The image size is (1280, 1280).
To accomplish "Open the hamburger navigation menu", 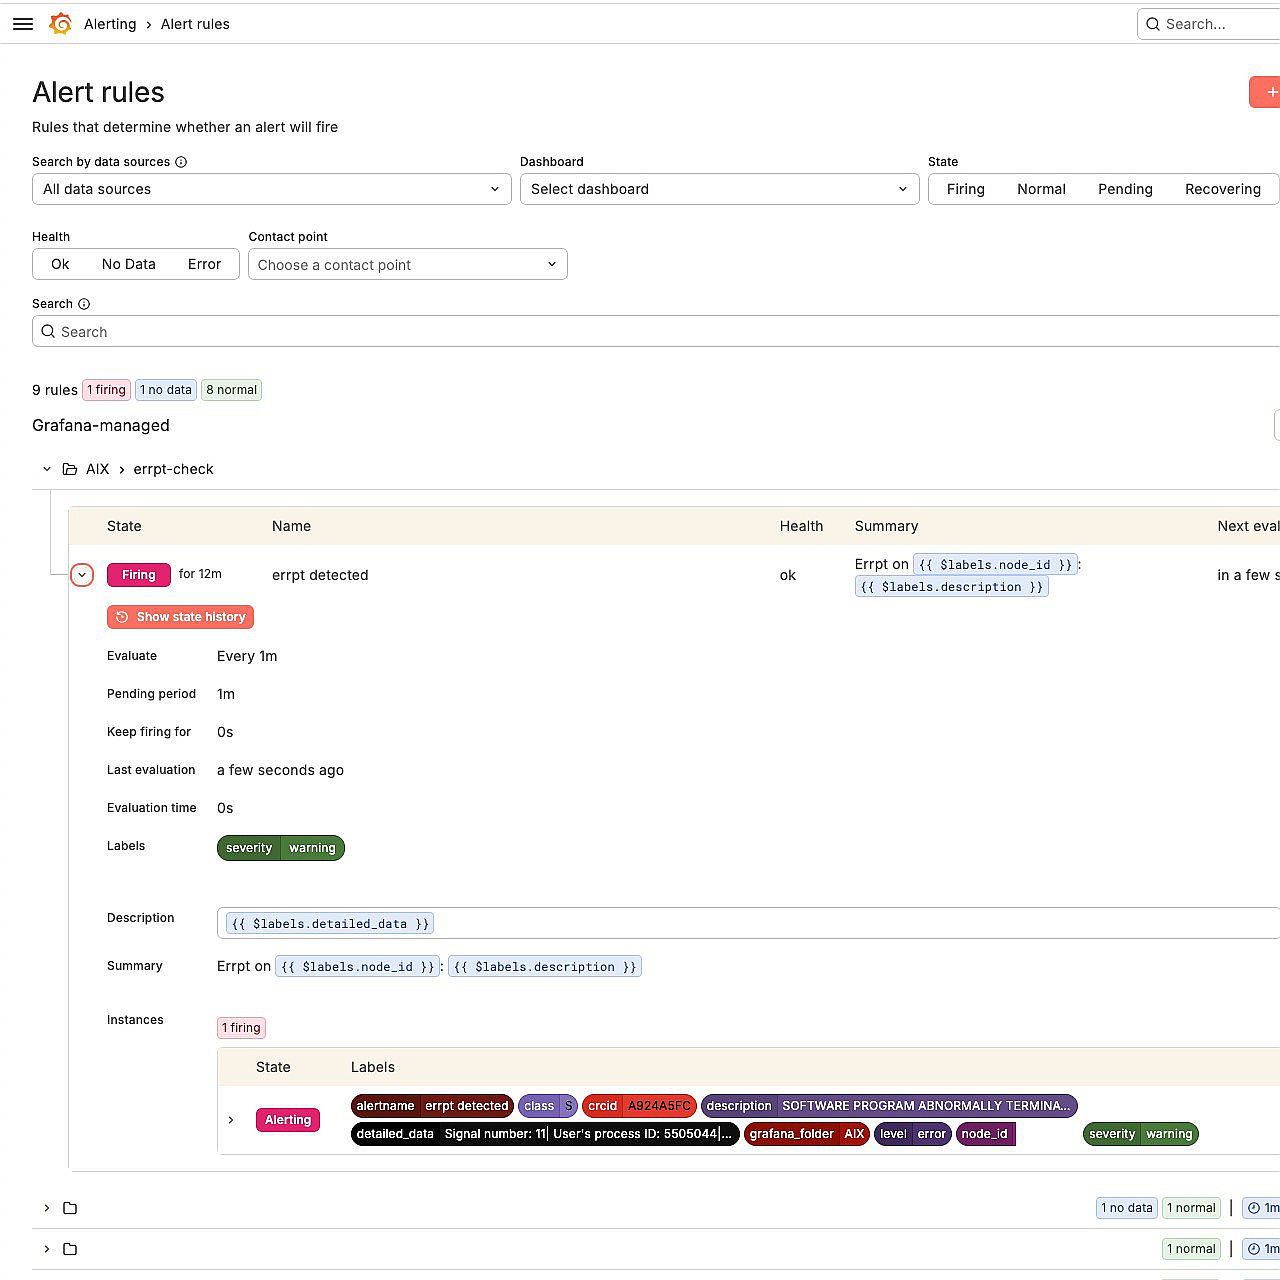I will tap(22, 24).
